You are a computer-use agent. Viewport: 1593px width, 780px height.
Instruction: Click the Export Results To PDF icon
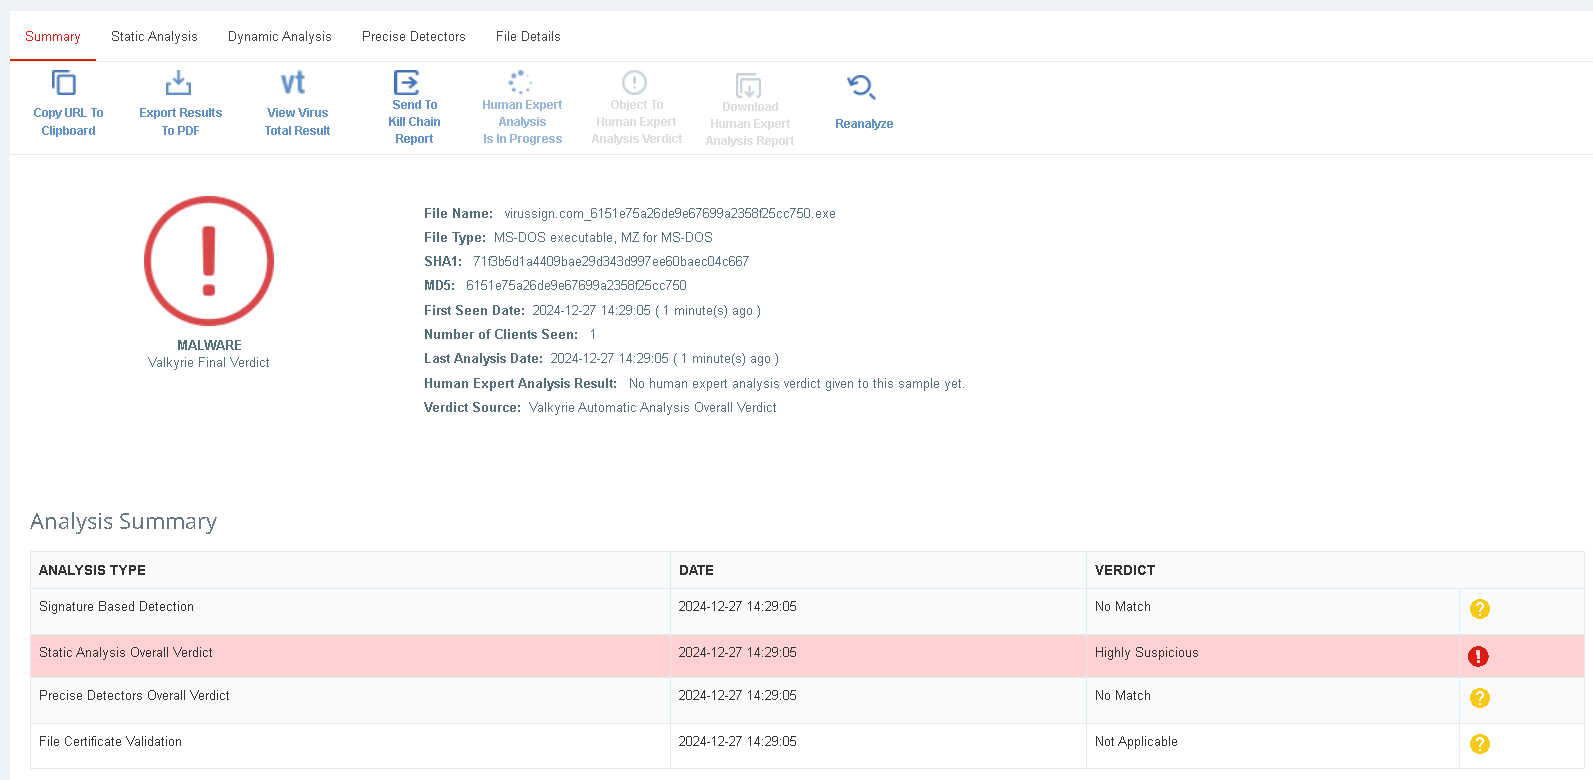tap(178, 82)
